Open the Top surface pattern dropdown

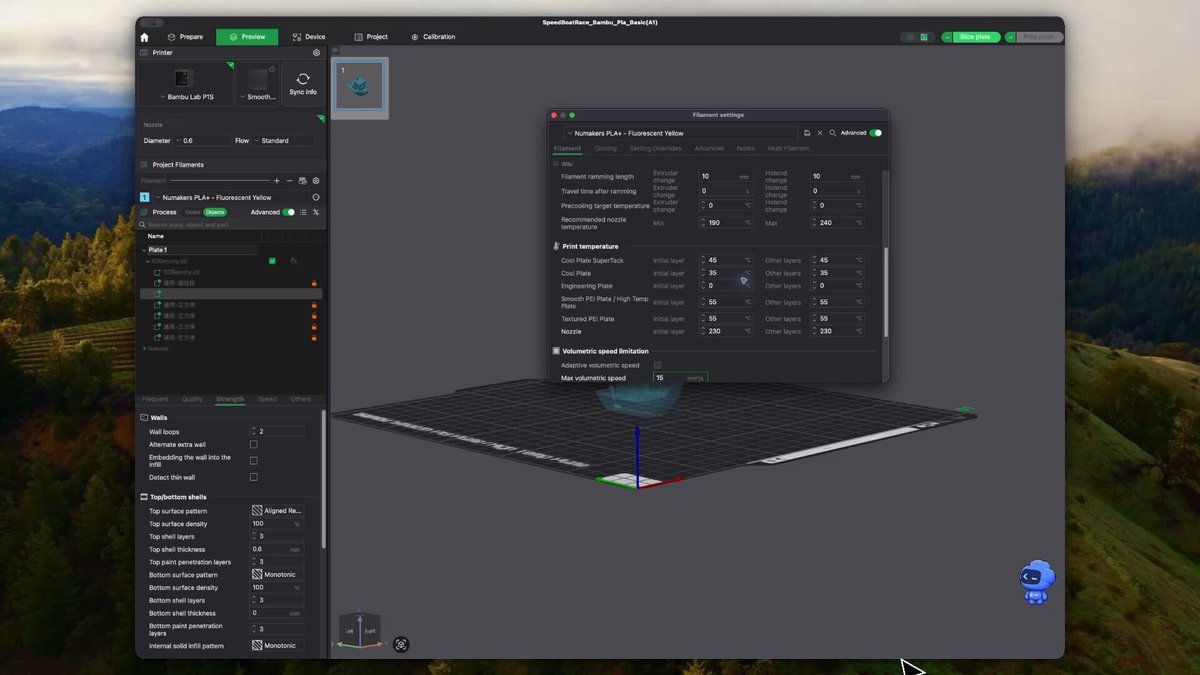tap(277, 510)
